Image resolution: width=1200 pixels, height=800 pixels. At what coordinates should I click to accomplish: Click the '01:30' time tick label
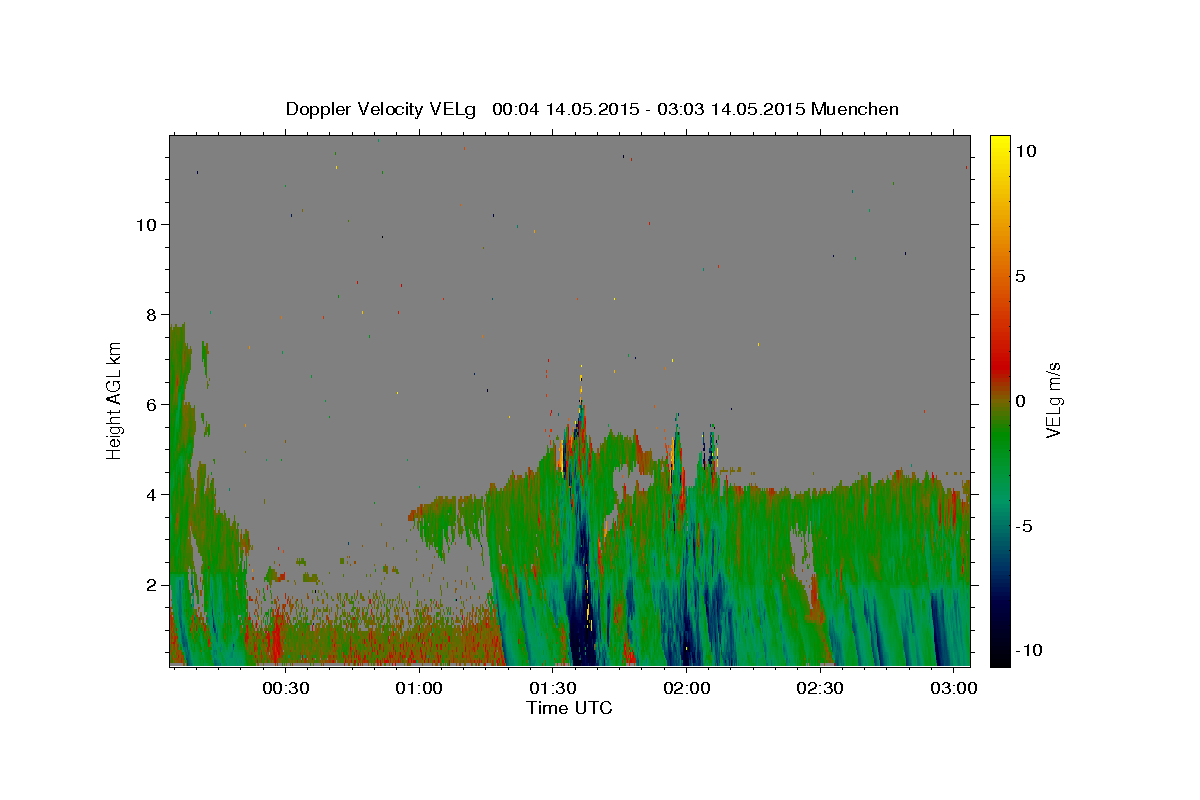(553, 689)
